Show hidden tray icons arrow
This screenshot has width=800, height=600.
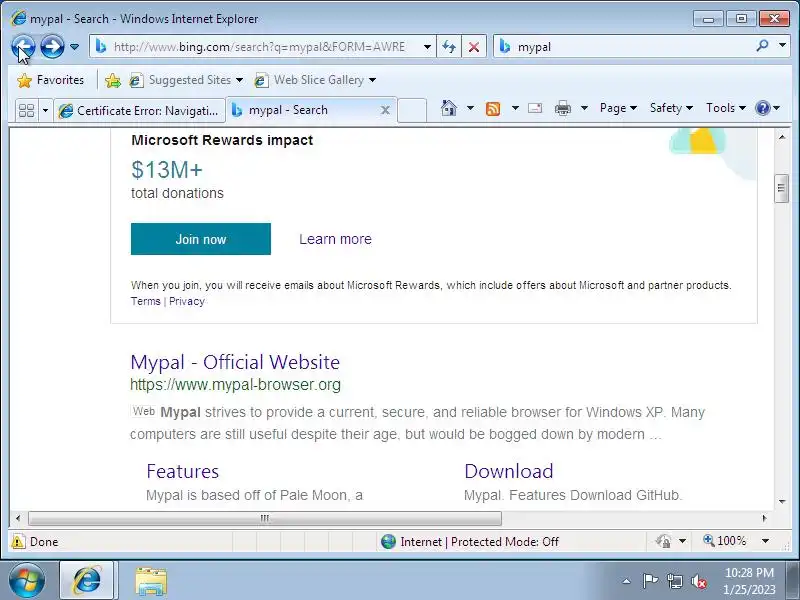coord(627,581)
